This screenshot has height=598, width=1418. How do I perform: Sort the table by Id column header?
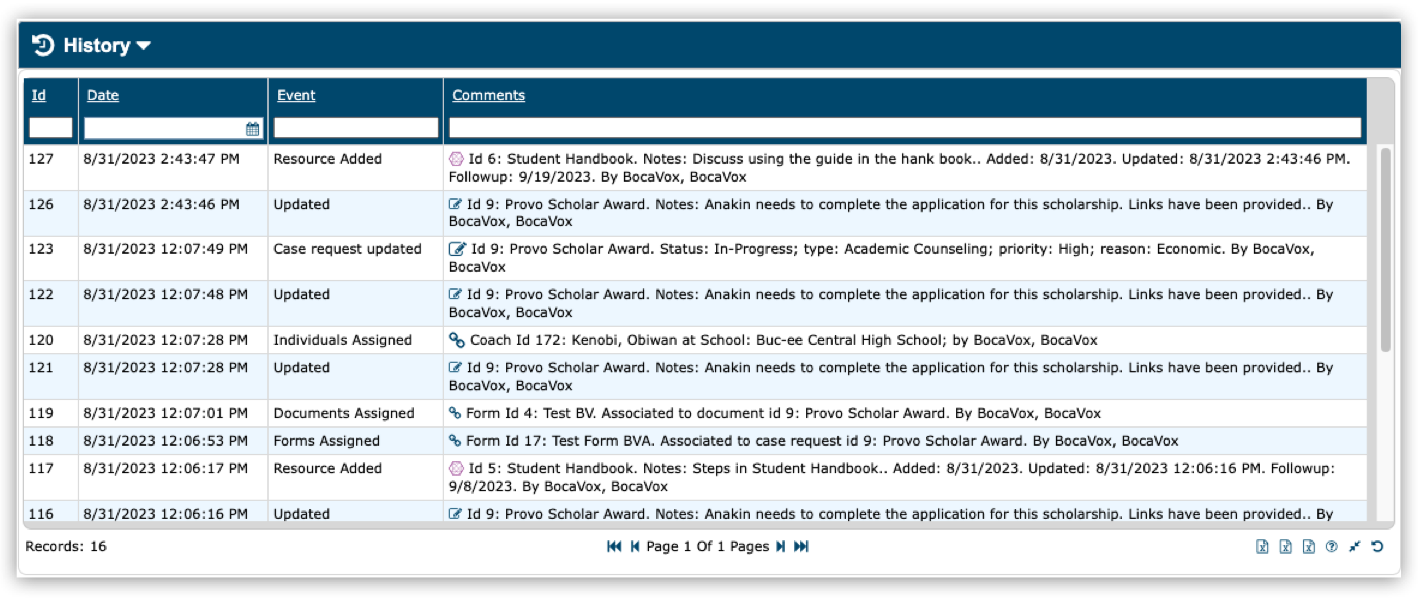tap(38, 95)
